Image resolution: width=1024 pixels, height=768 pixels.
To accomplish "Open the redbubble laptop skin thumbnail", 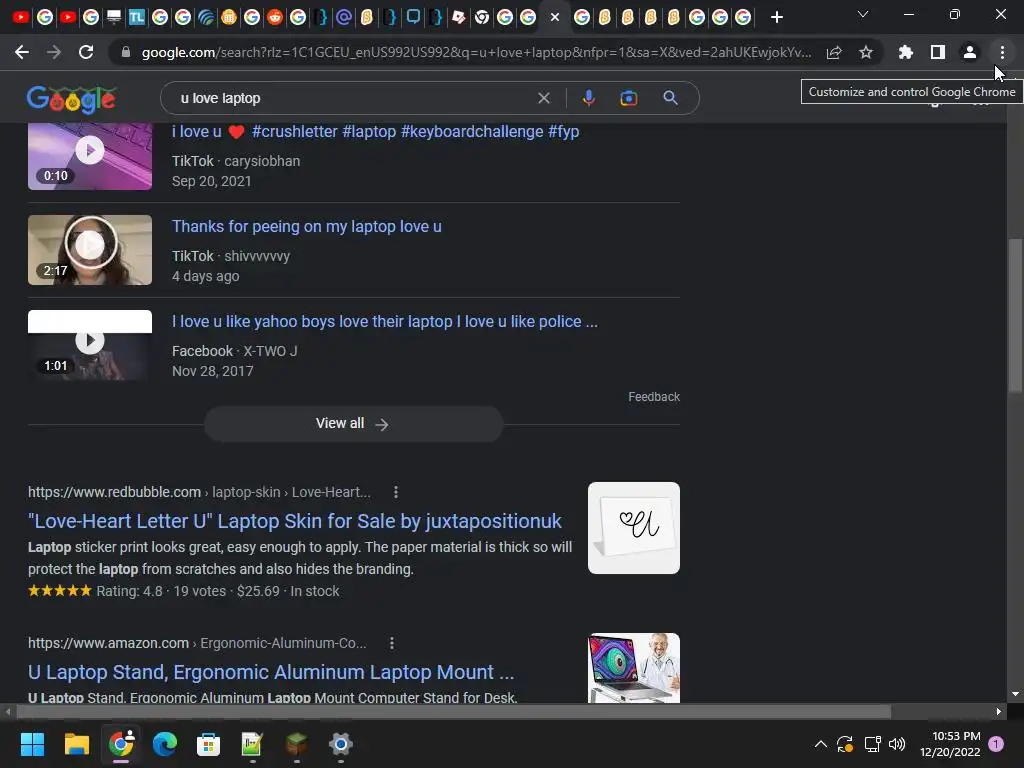I will 633,528.
